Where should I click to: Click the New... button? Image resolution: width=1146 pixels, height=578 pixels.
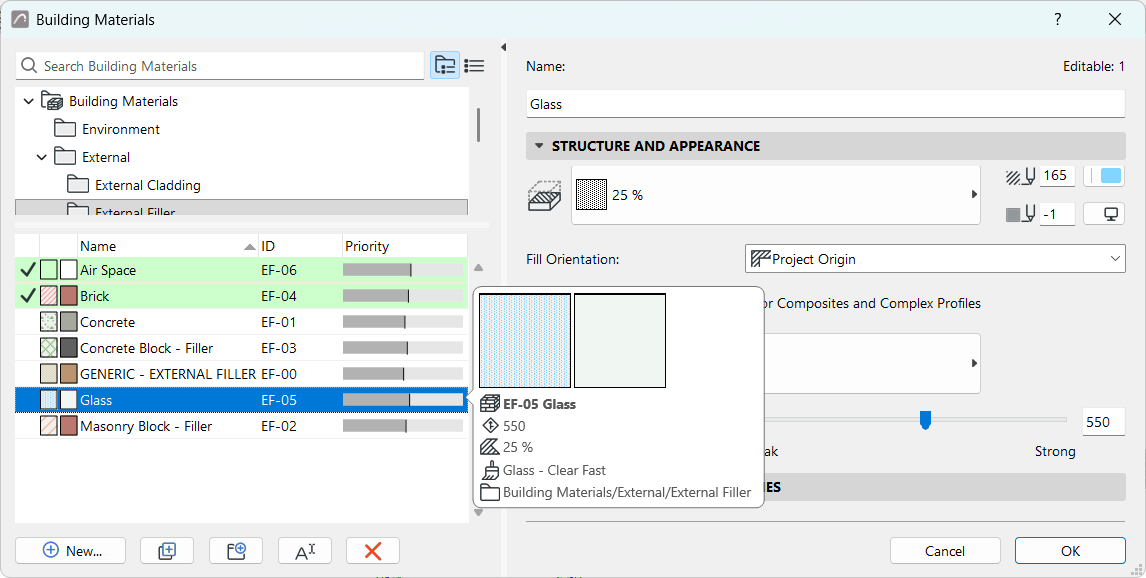pos(71,551)
